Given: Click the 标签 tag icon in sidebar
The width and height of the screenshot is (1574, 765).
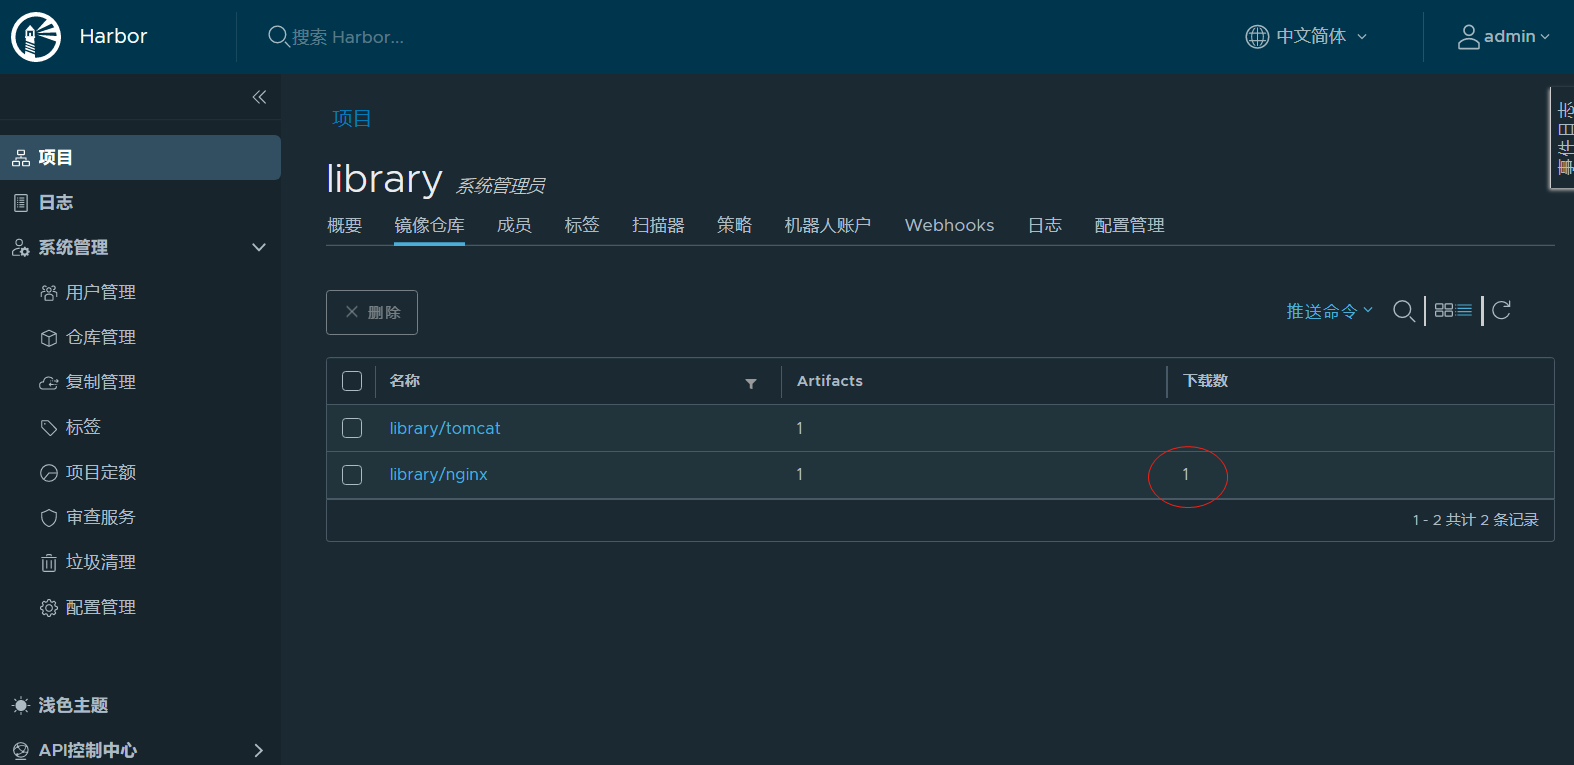Looking at the screenshot, I should [x=48, y=428].
